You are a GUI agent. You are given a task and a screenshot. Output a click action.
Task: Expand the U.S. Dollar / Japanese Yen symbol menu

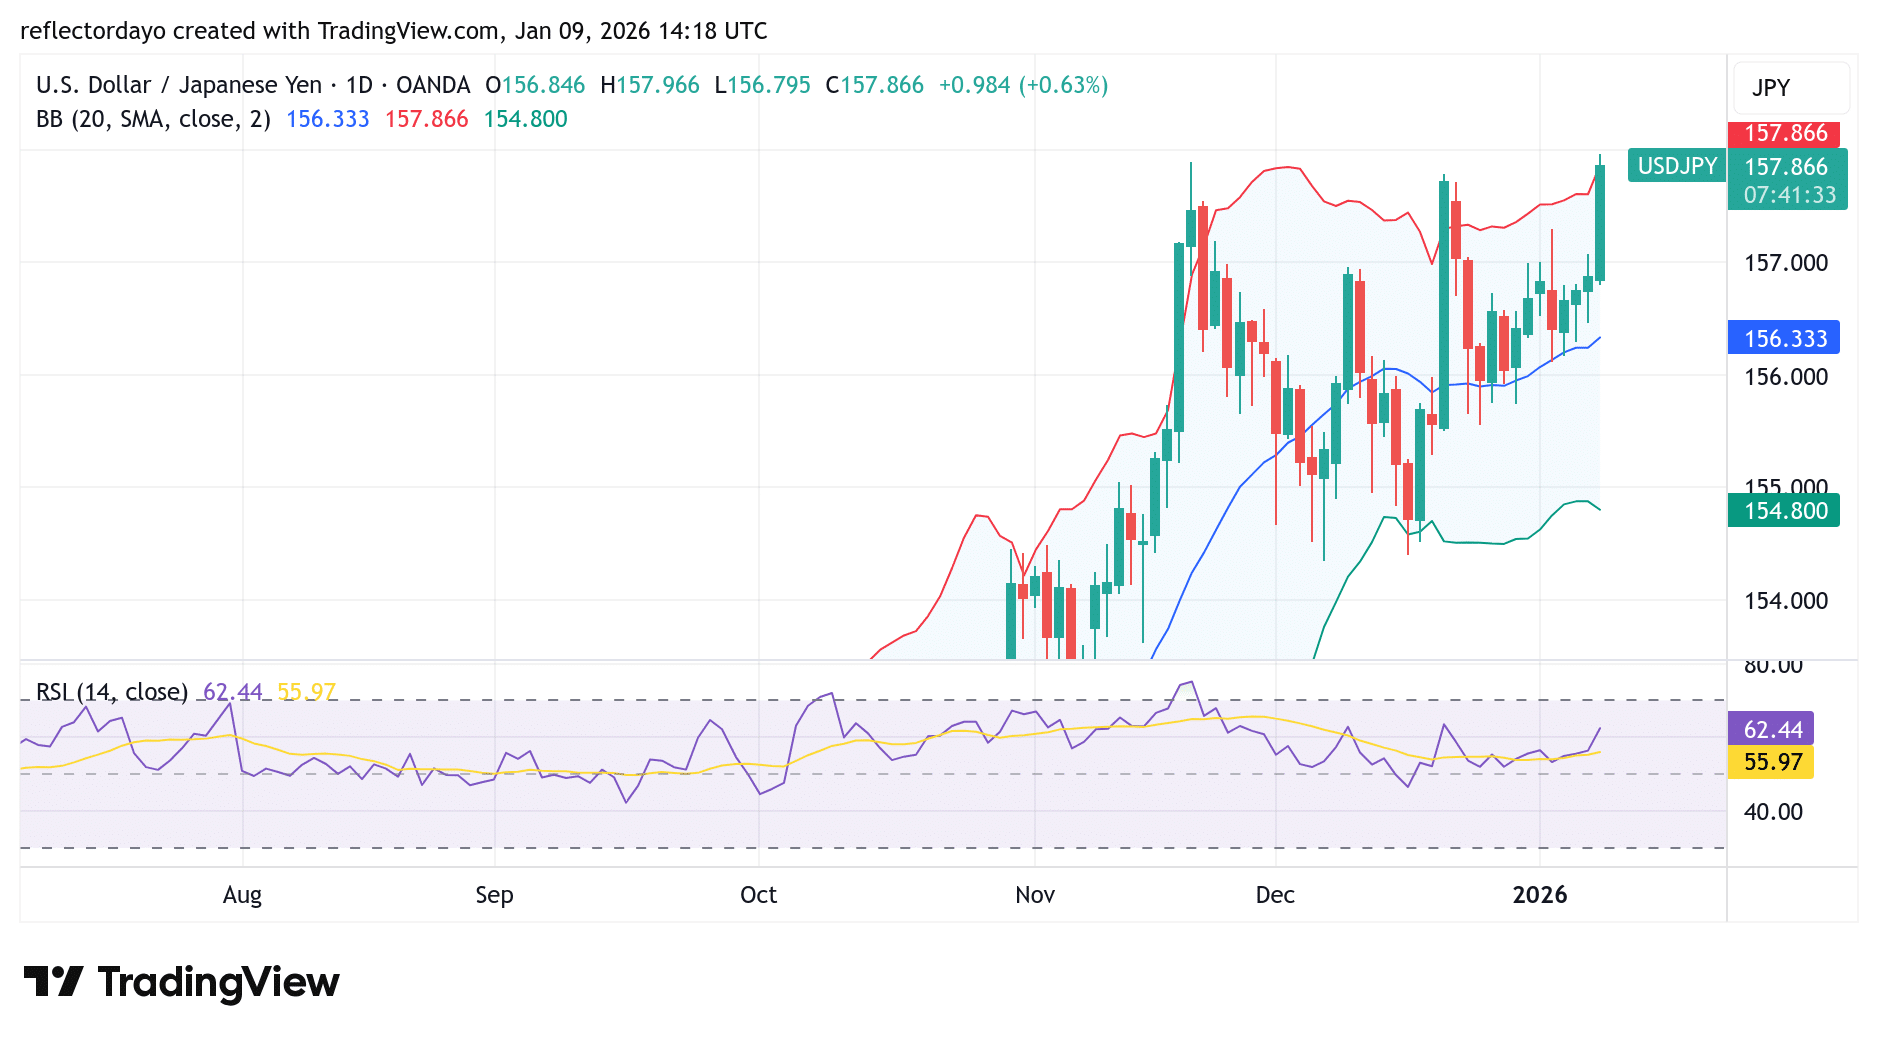[178, 85]
